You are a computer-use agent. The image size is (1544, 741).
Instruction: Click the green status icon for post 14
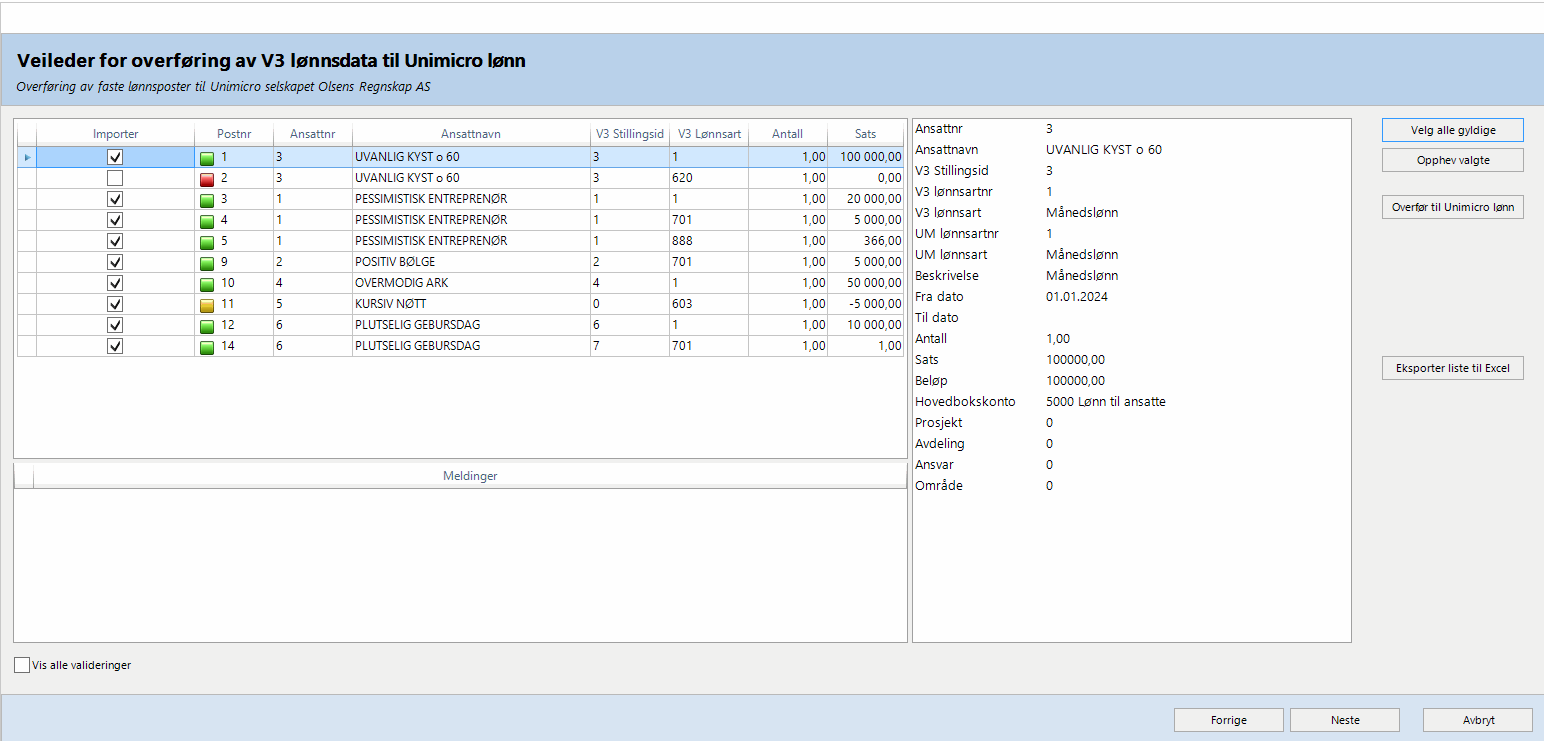pos(207,346)
